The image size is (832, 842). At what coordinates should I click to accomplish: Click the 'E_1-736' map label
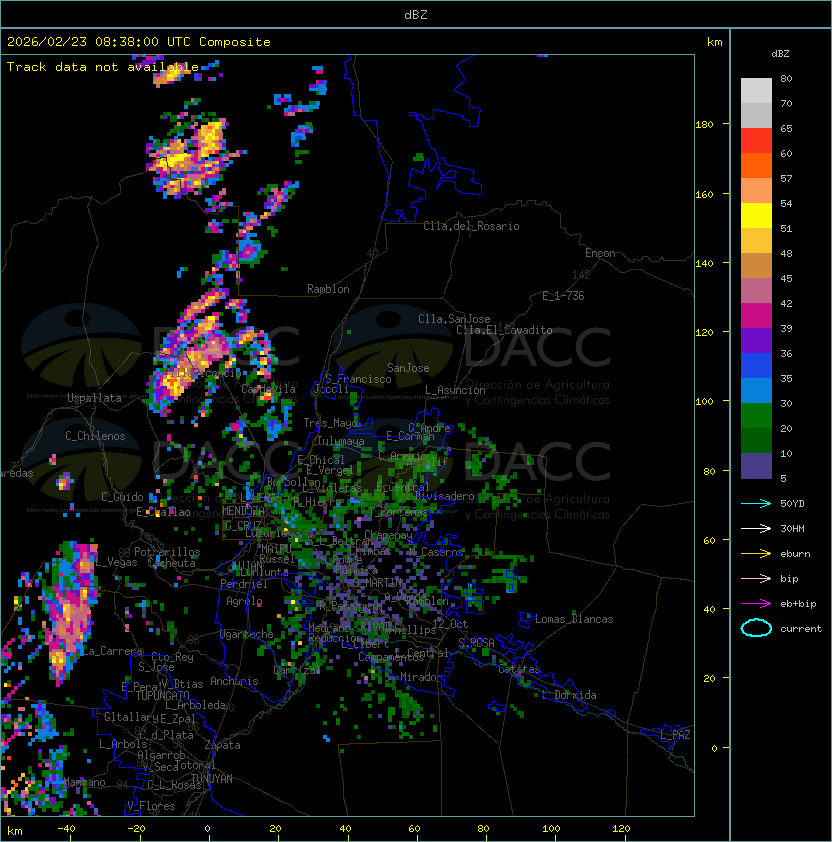(x=563, y=296)
